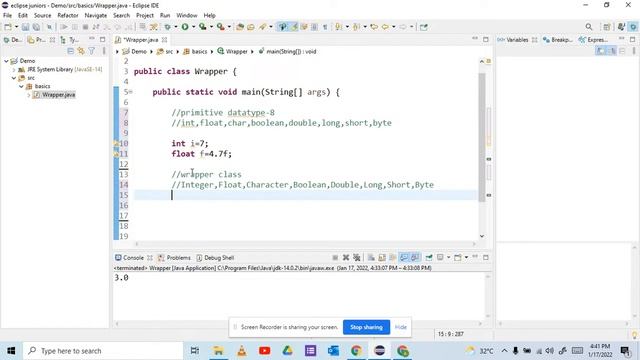
Task: Collapse the basics package node
Action: pyautogui.click(x=21, y=87)
